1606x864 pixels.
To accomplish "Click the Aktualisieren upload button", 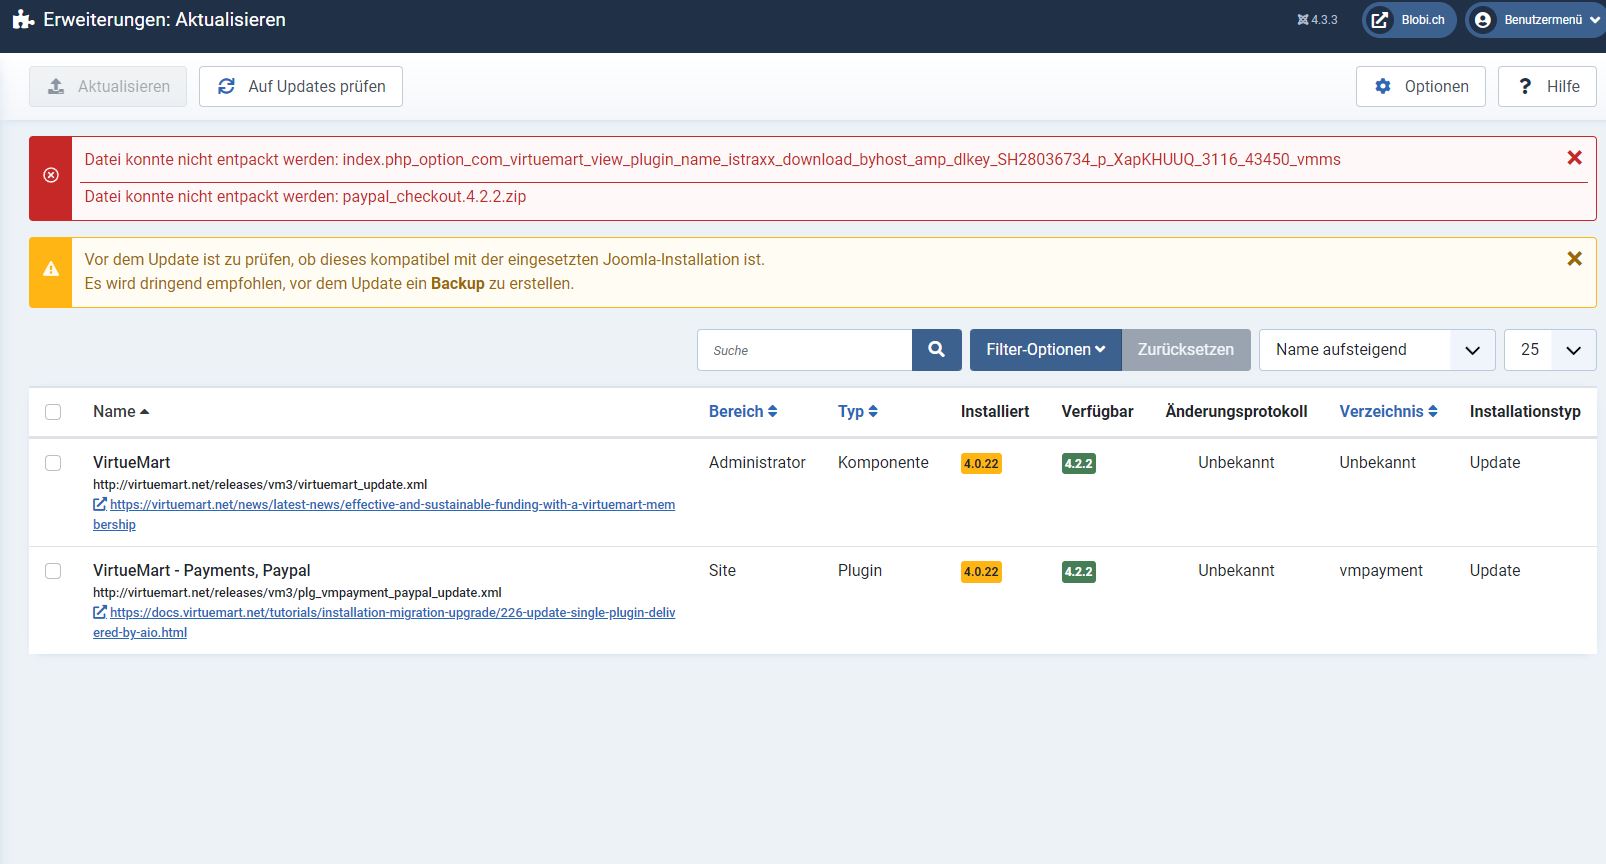I will 108,87.
